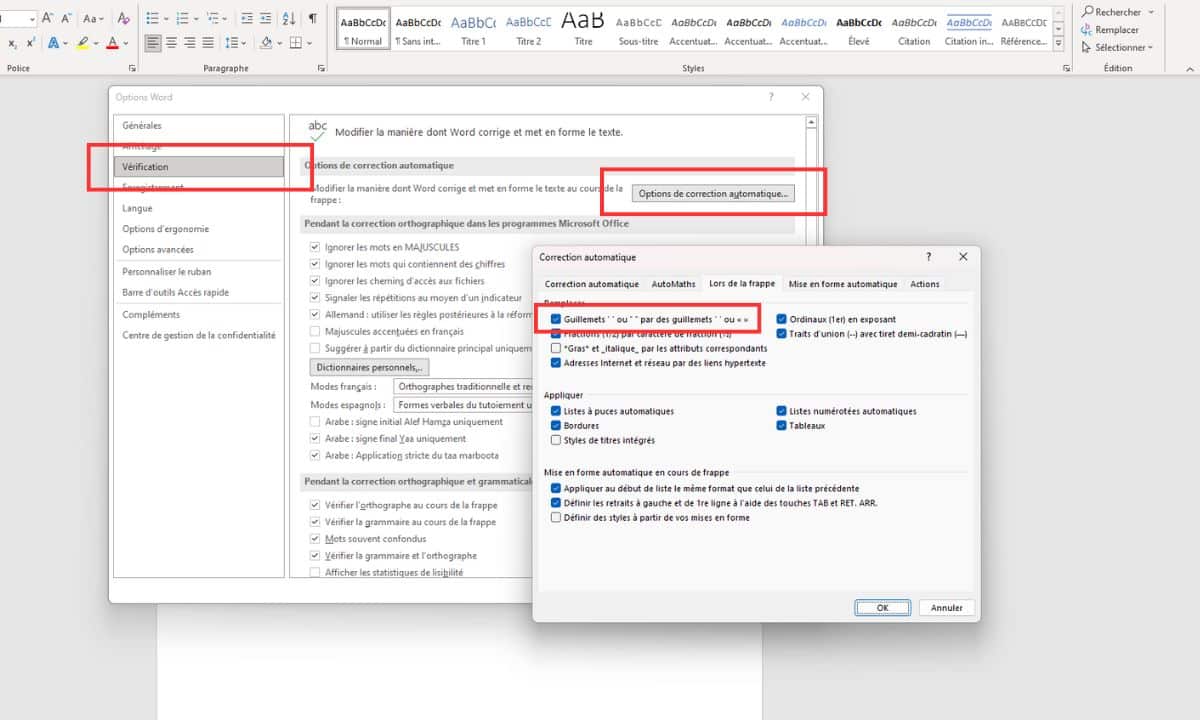Open Dictionnaires personnels button
The height and width of the screenshot is (720, 1200).
(370, 367)
